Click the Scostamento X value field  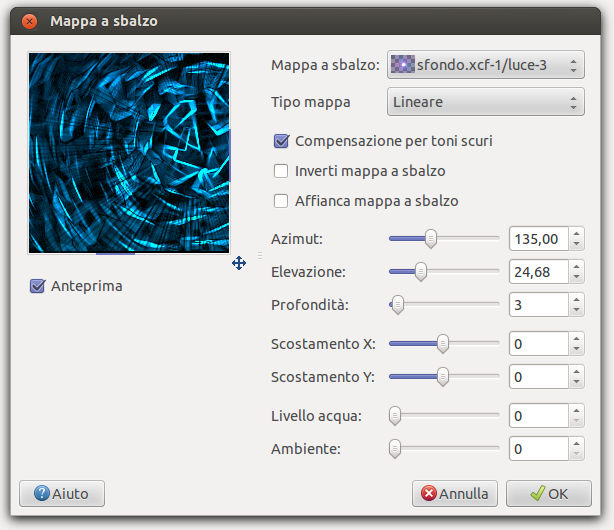539,344
